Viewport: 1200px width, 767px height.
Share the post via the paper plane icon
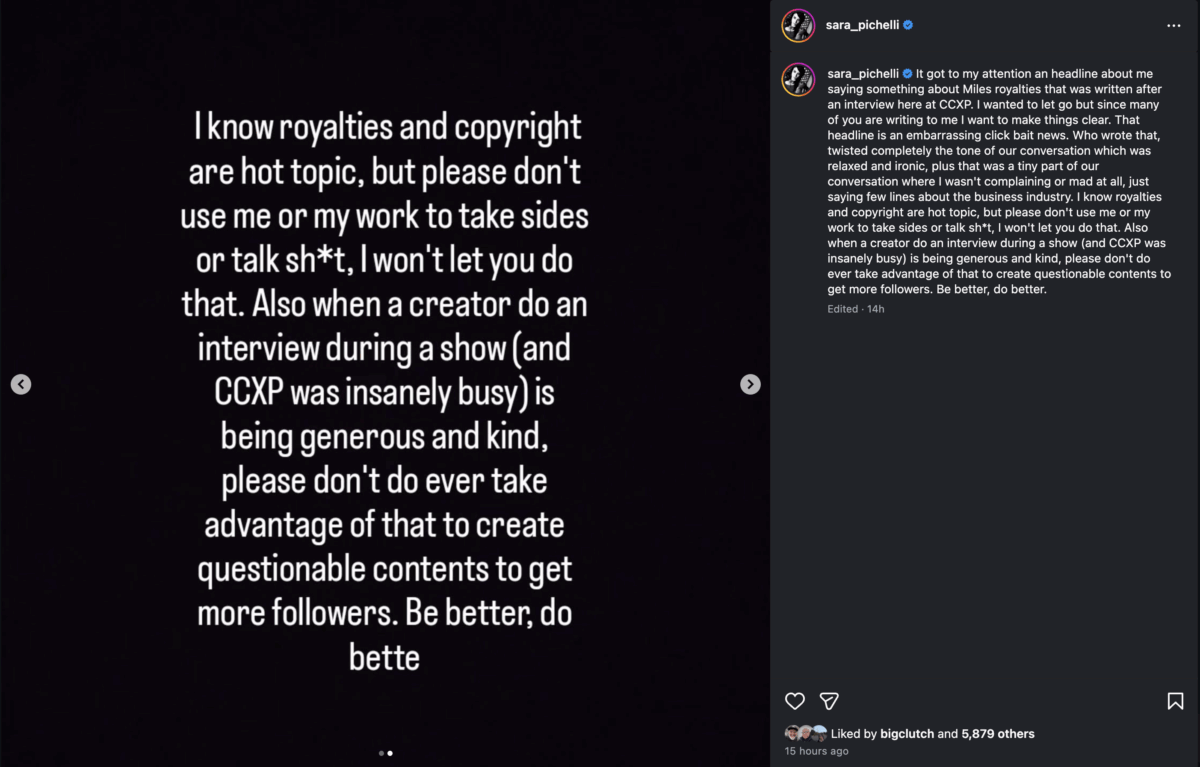point(829,701)
